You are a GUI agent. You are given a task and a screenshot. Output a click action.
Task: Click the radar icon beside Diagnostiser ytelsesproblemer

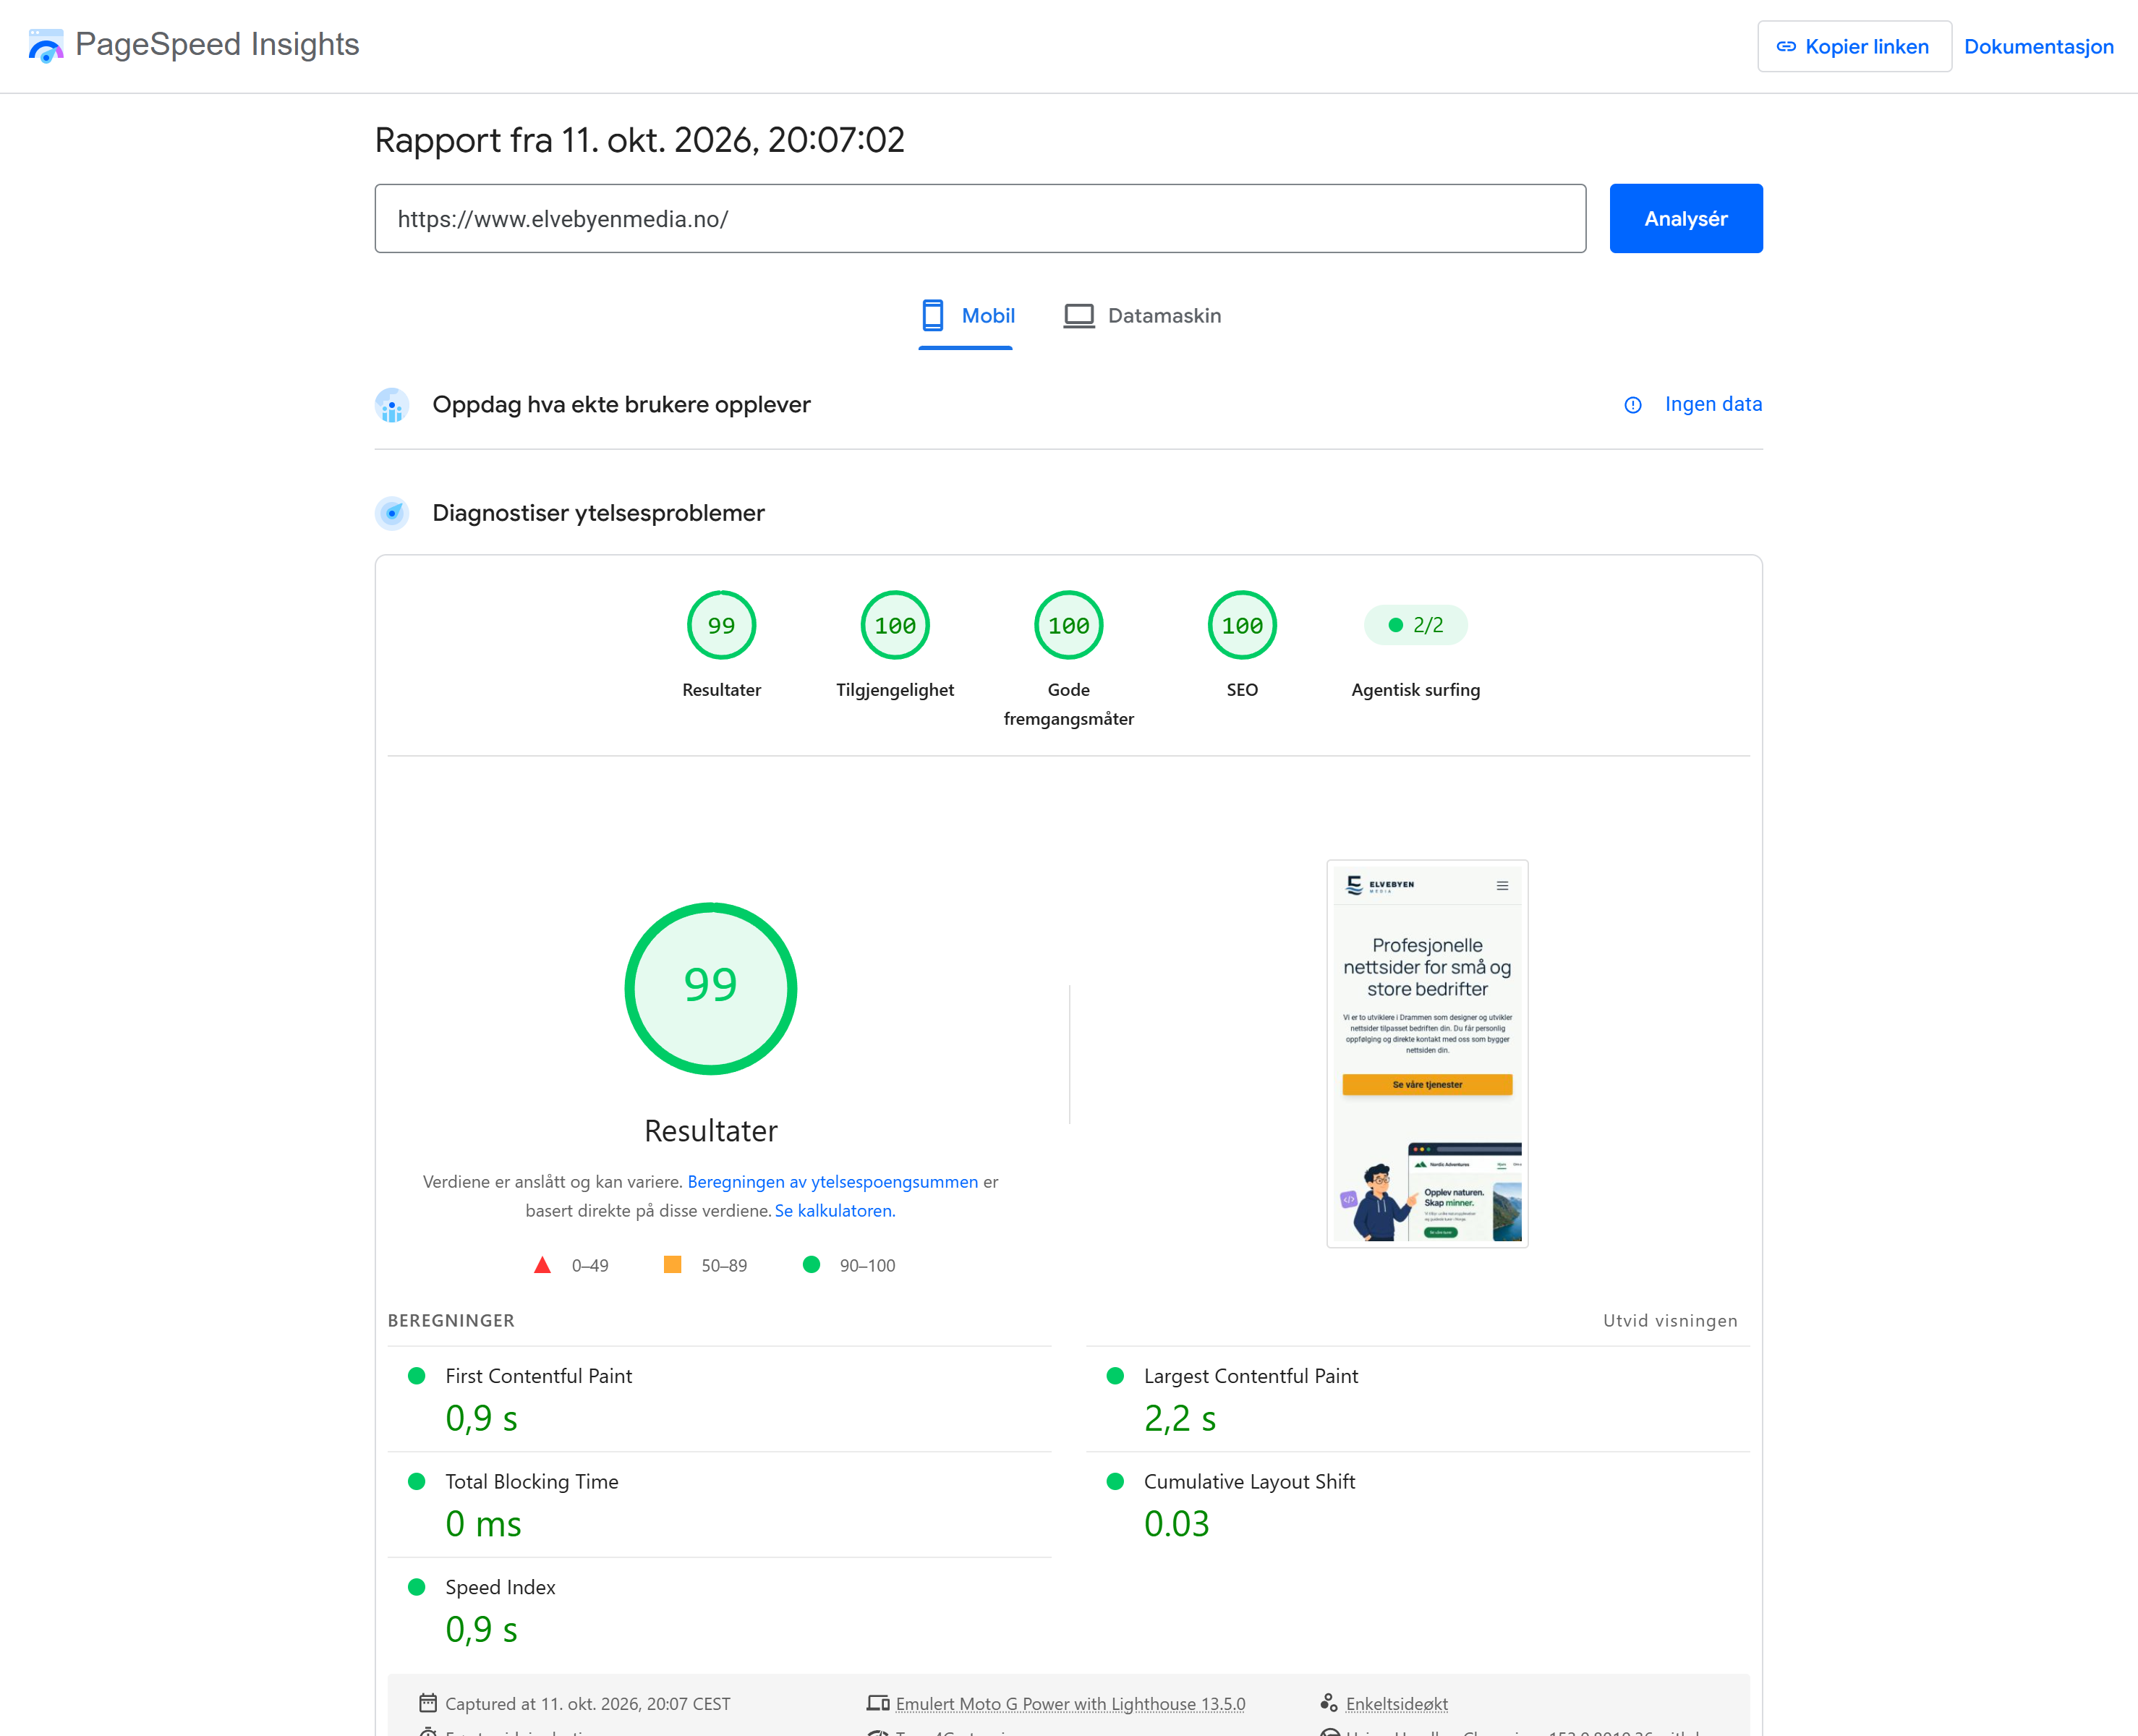392,513
